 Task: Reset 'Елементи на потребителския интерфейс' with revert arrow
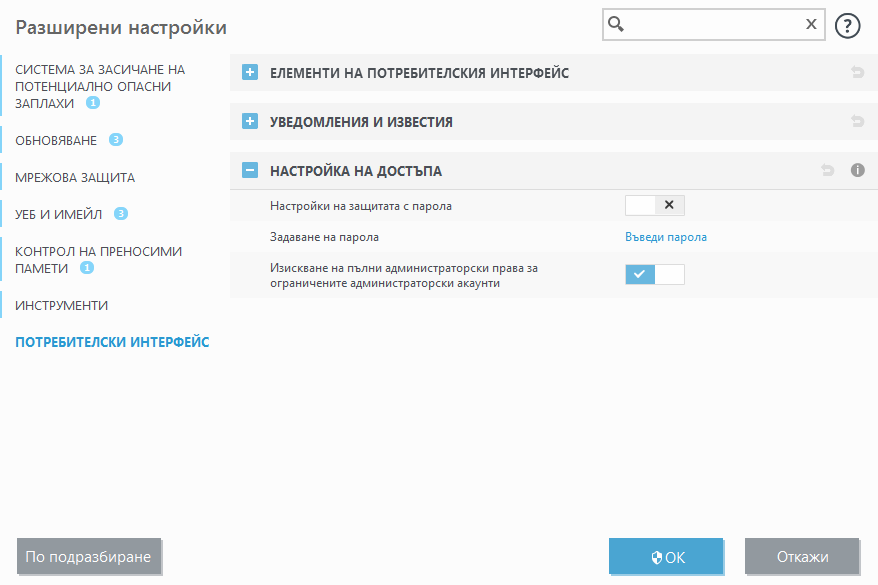point(856,72)
